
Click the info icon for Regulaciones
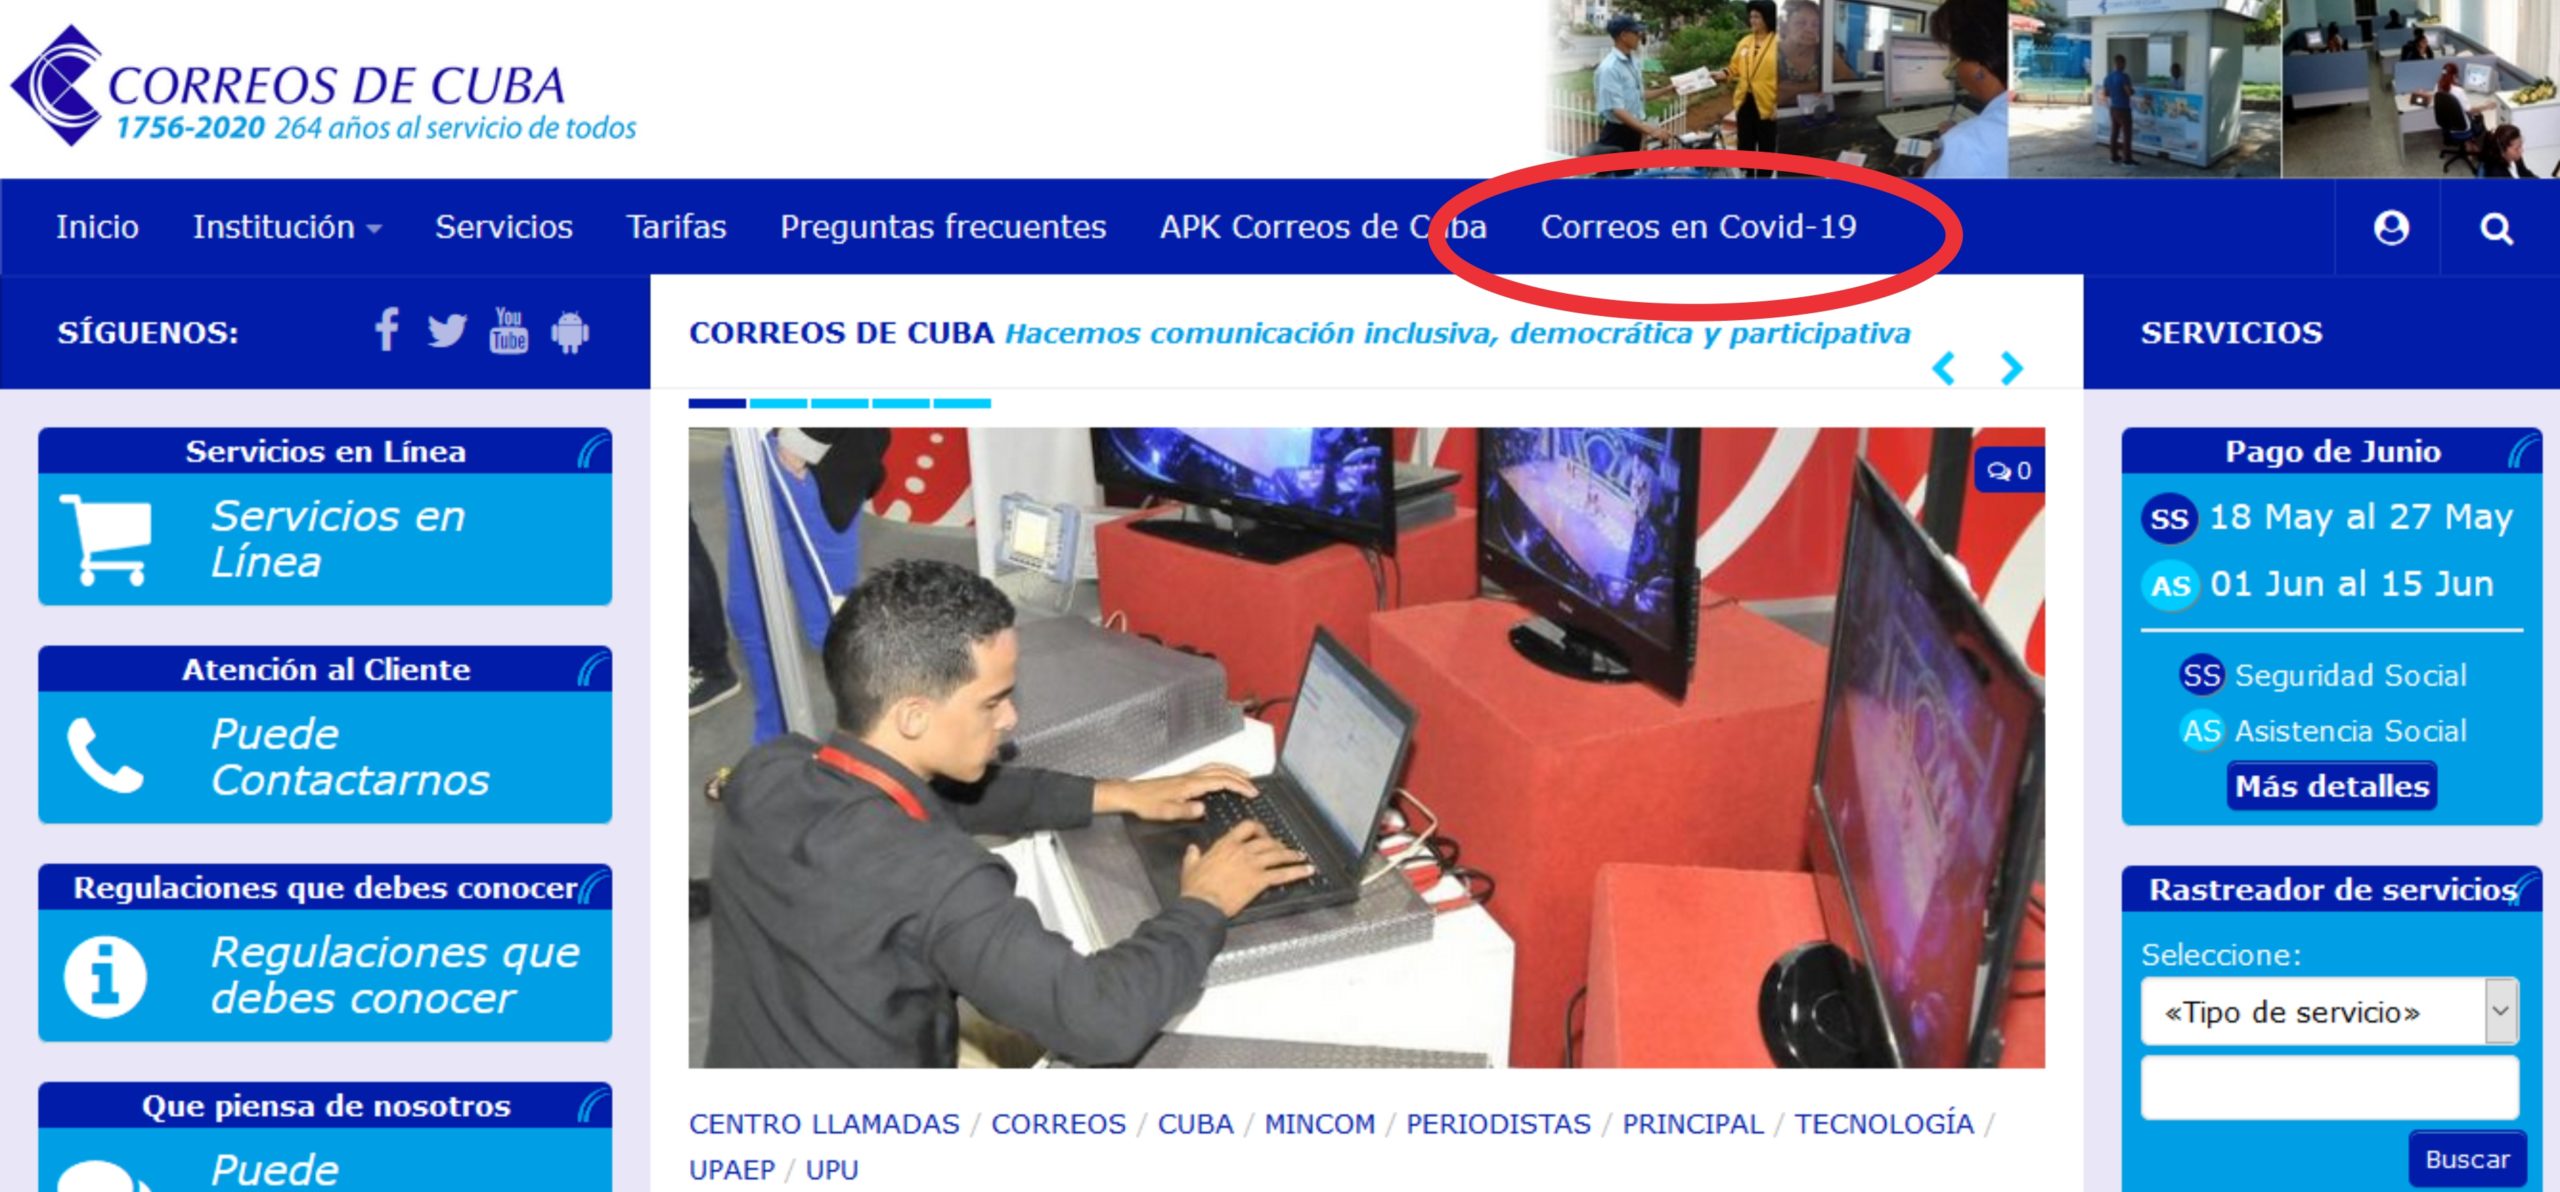click(104, 976)
